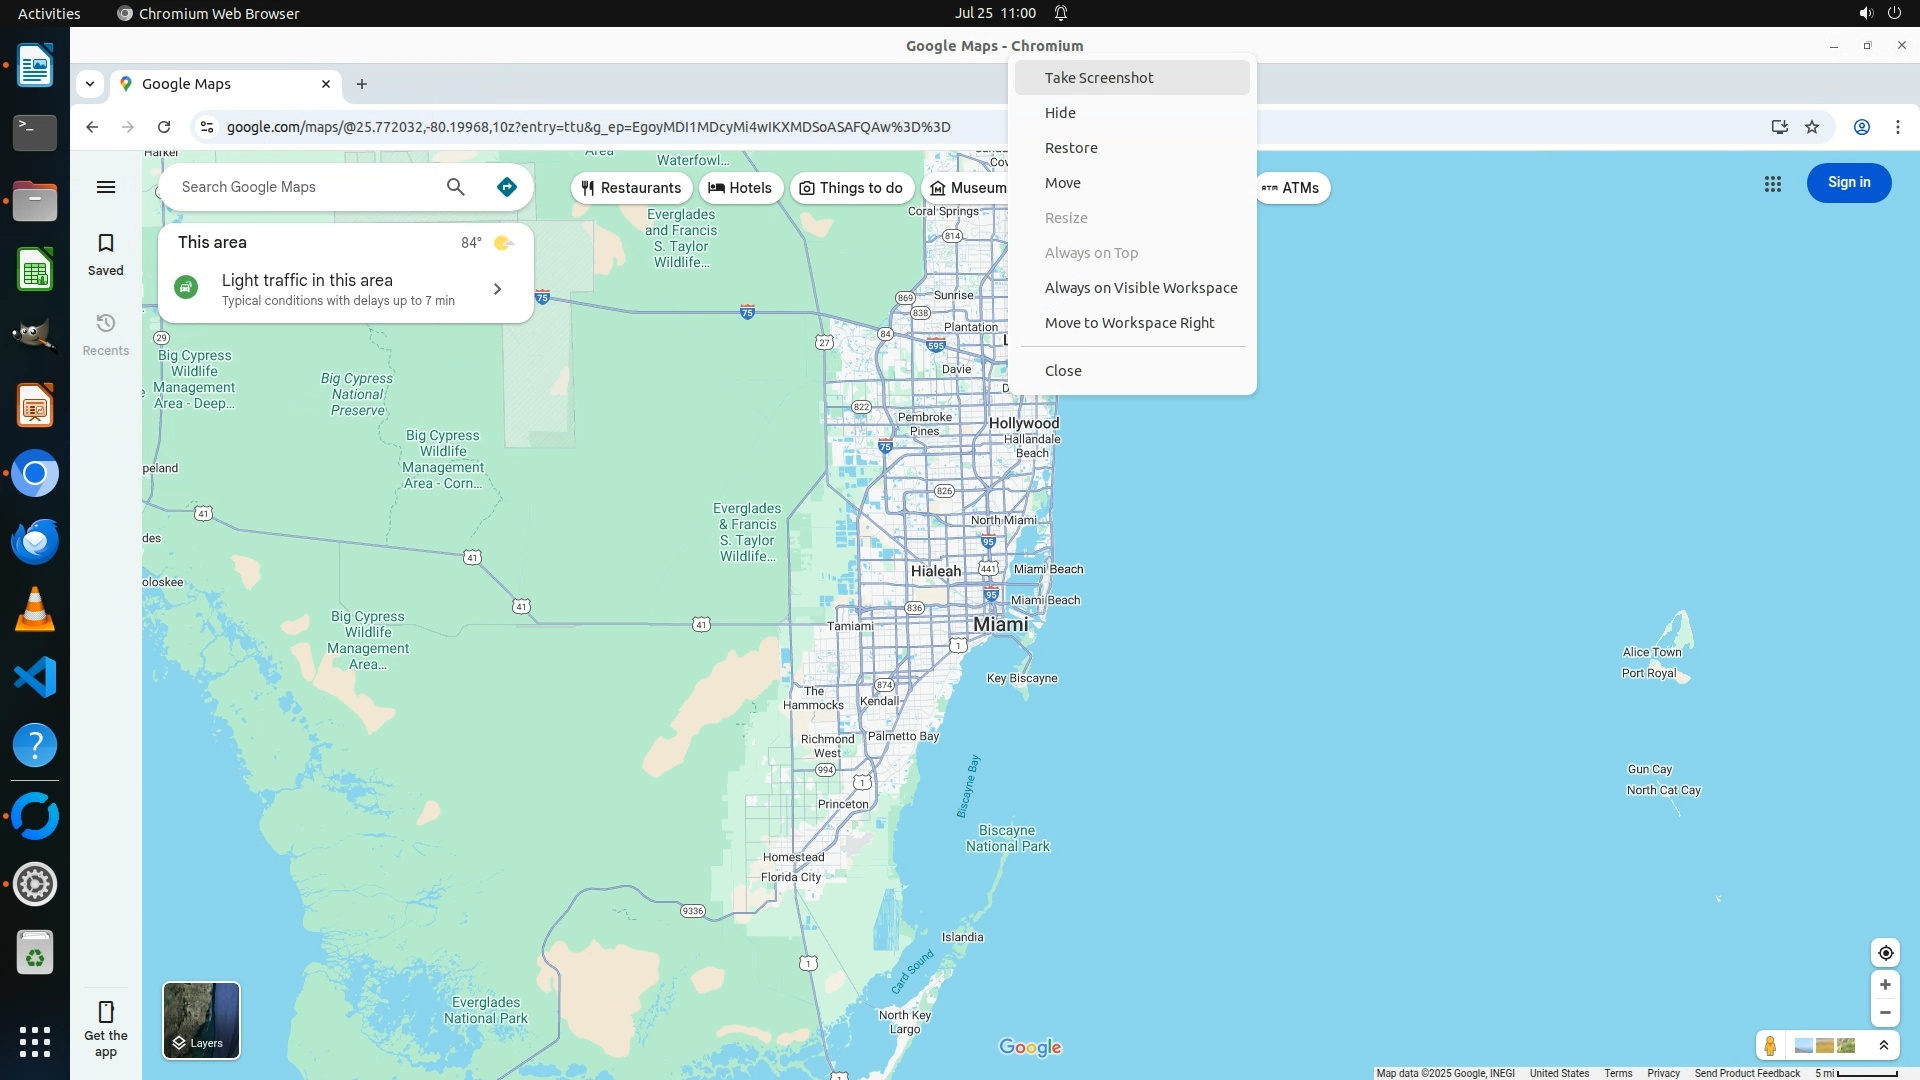Choose Move to Workspace Right
The image size is (1920, 1080).
click(1129, 323)
